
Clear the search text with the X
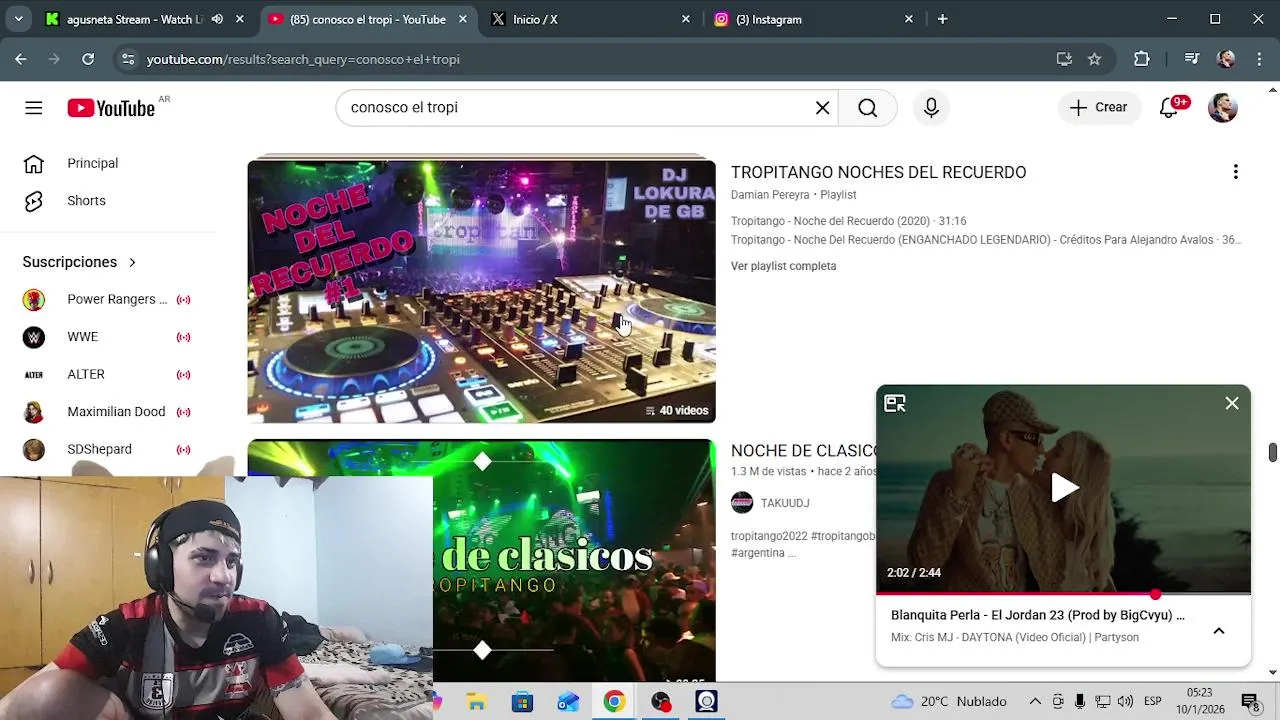[823, 108]
